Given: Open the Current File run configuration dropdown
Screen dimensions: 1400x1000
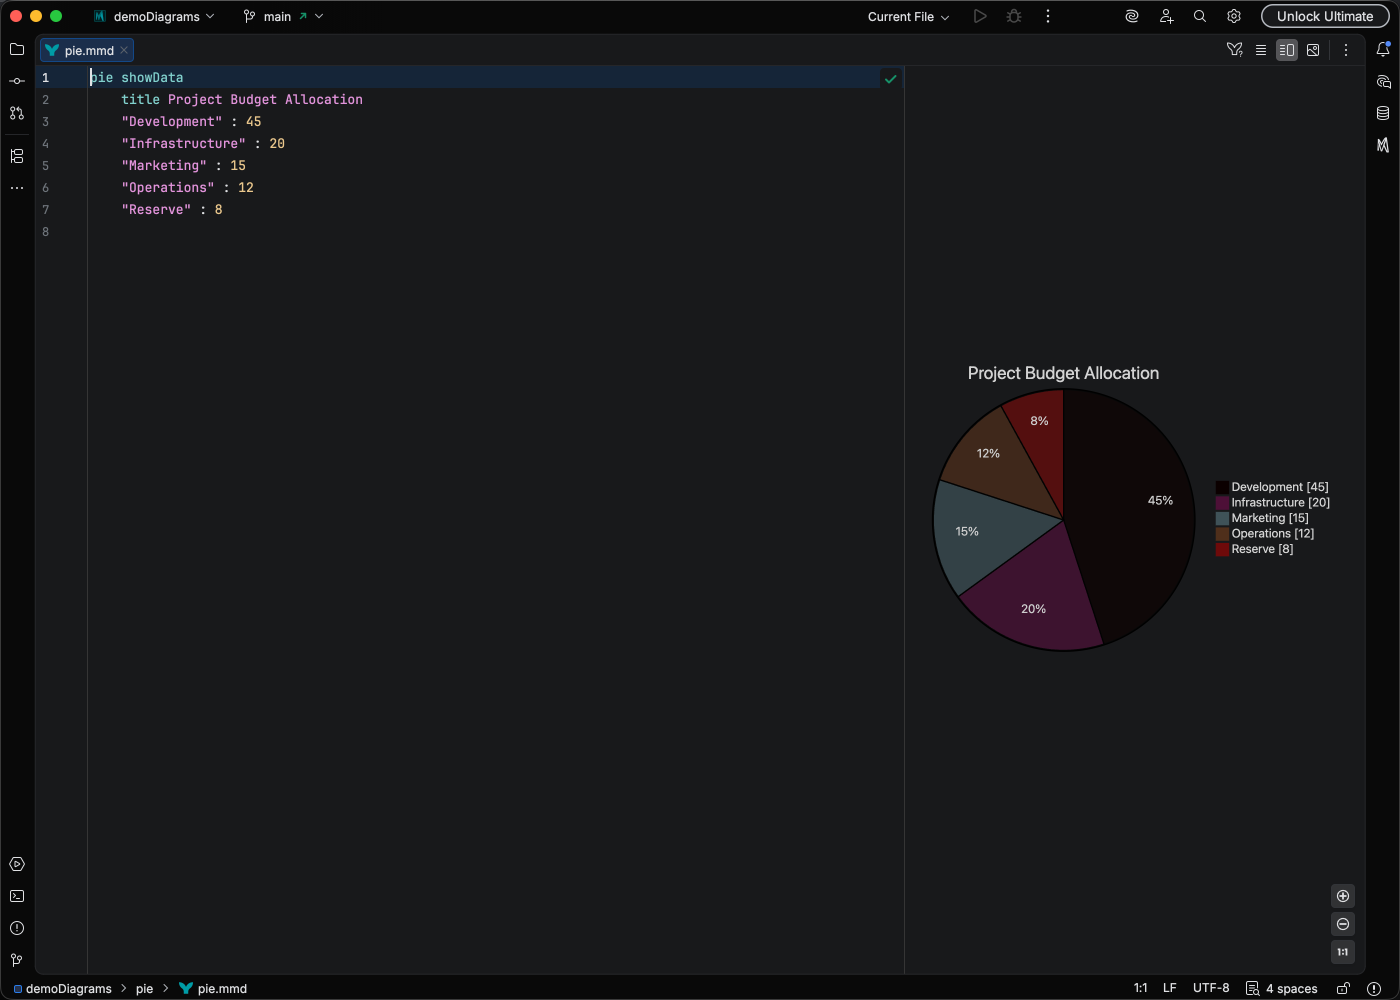Looking at the screenshot, I should [908, 17].
